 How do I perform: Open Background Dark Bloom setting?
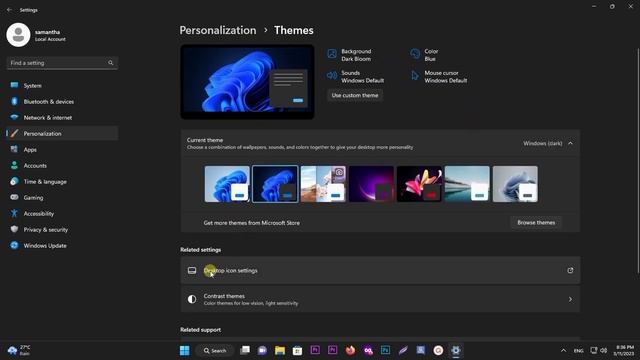[x=349, y=55]
